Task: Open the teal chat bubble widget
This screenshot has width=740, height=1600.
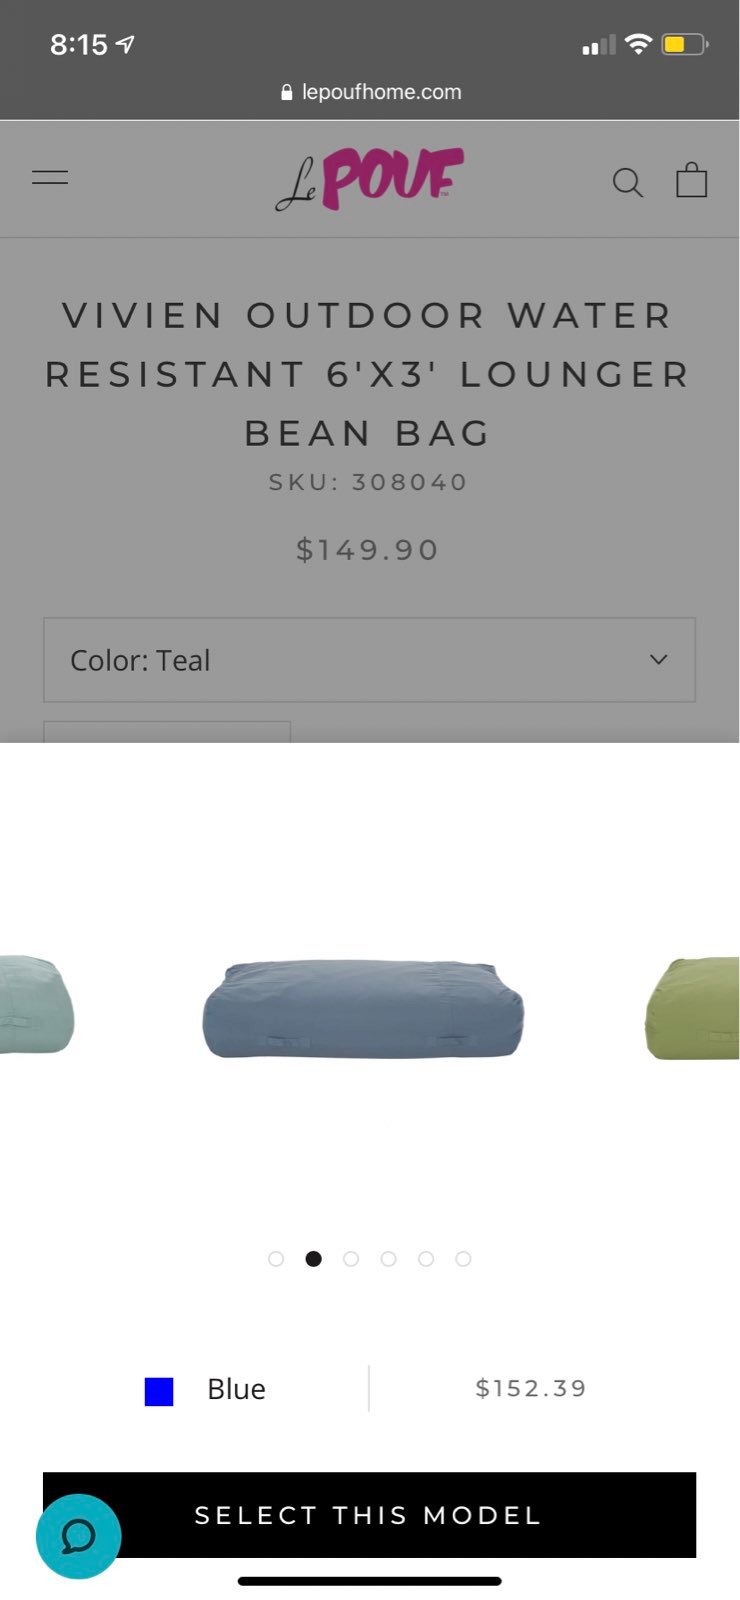Action: 78,1536
